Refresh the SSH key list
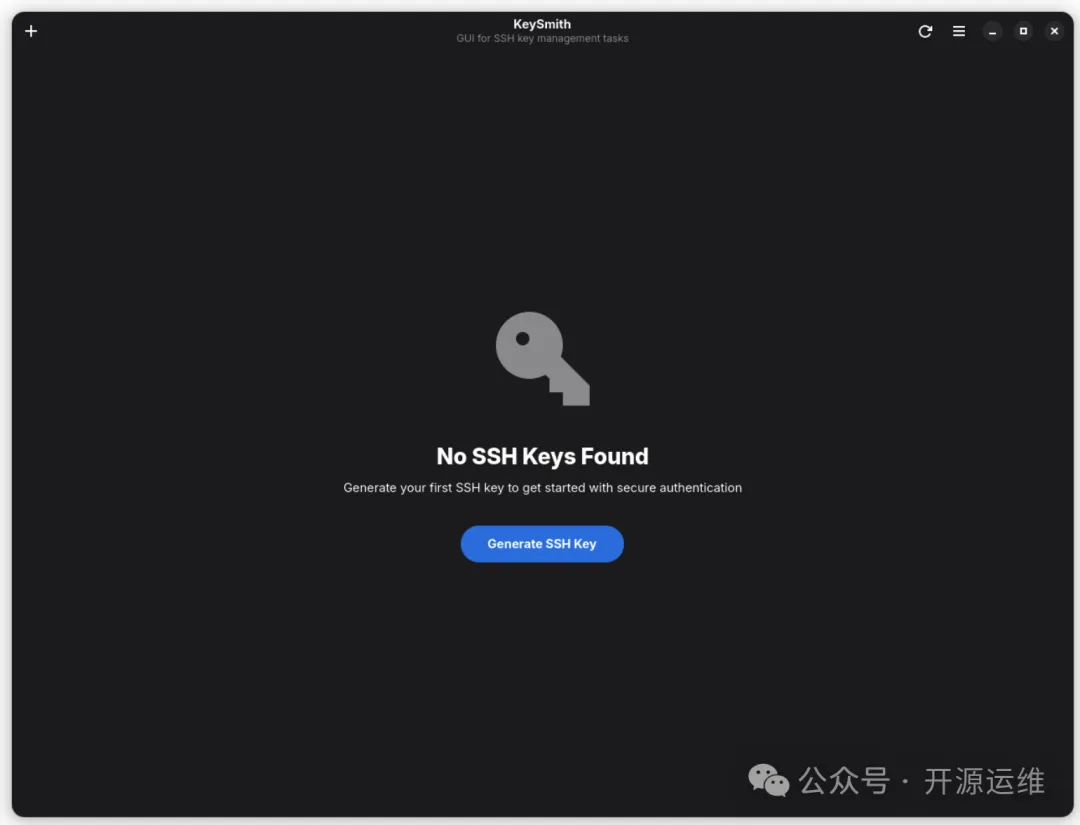 pyautogui.click(x=925, y=31)
